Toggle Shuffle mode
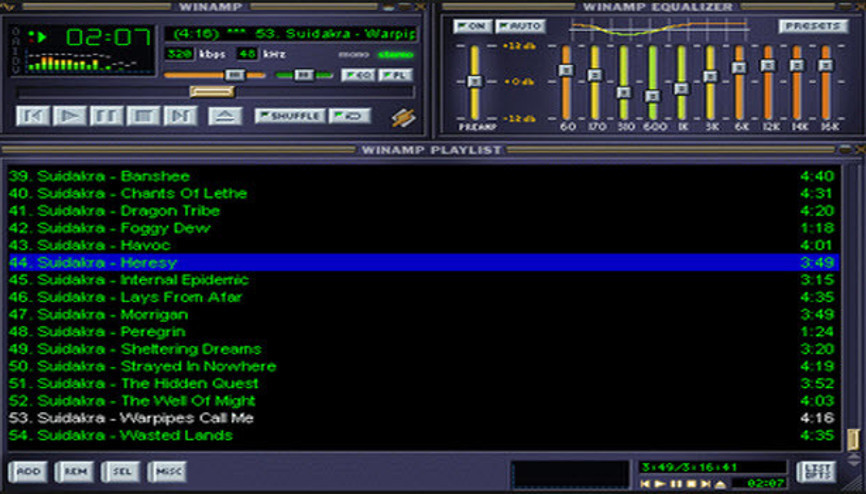This screenshot has width=866, height=494. click(290, 116)
